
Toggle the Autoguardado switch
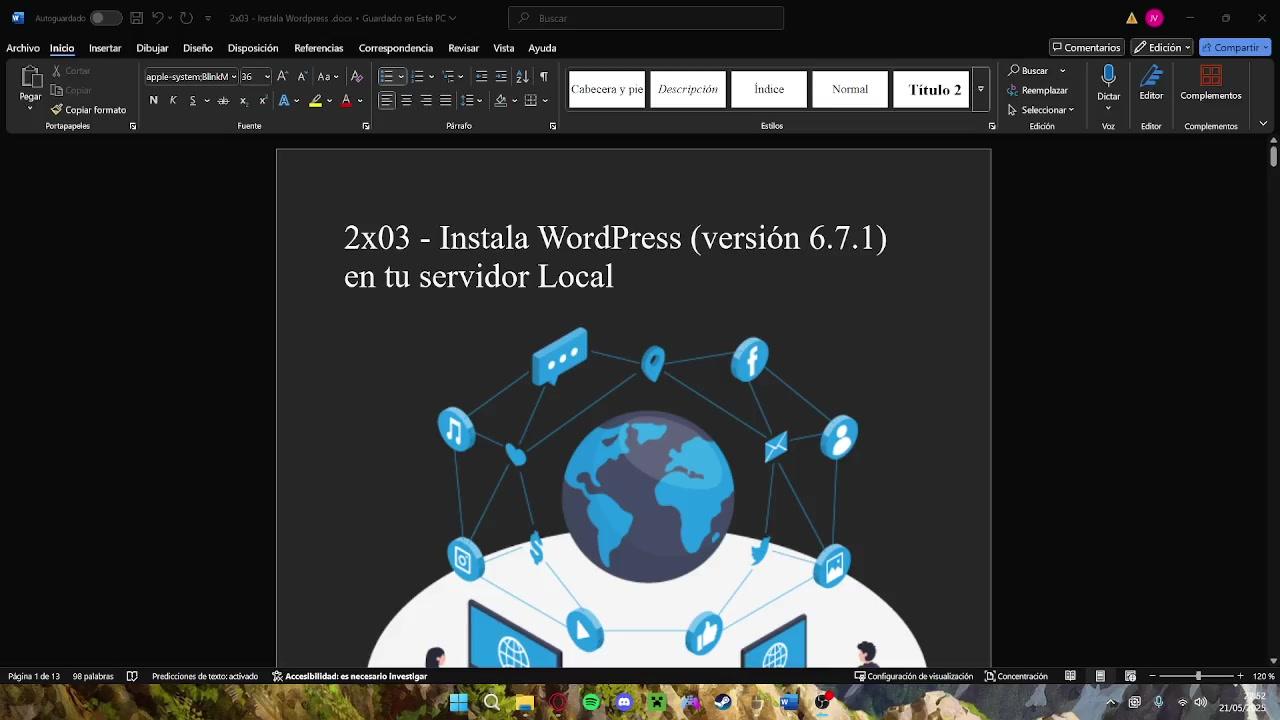click(105, 18)
